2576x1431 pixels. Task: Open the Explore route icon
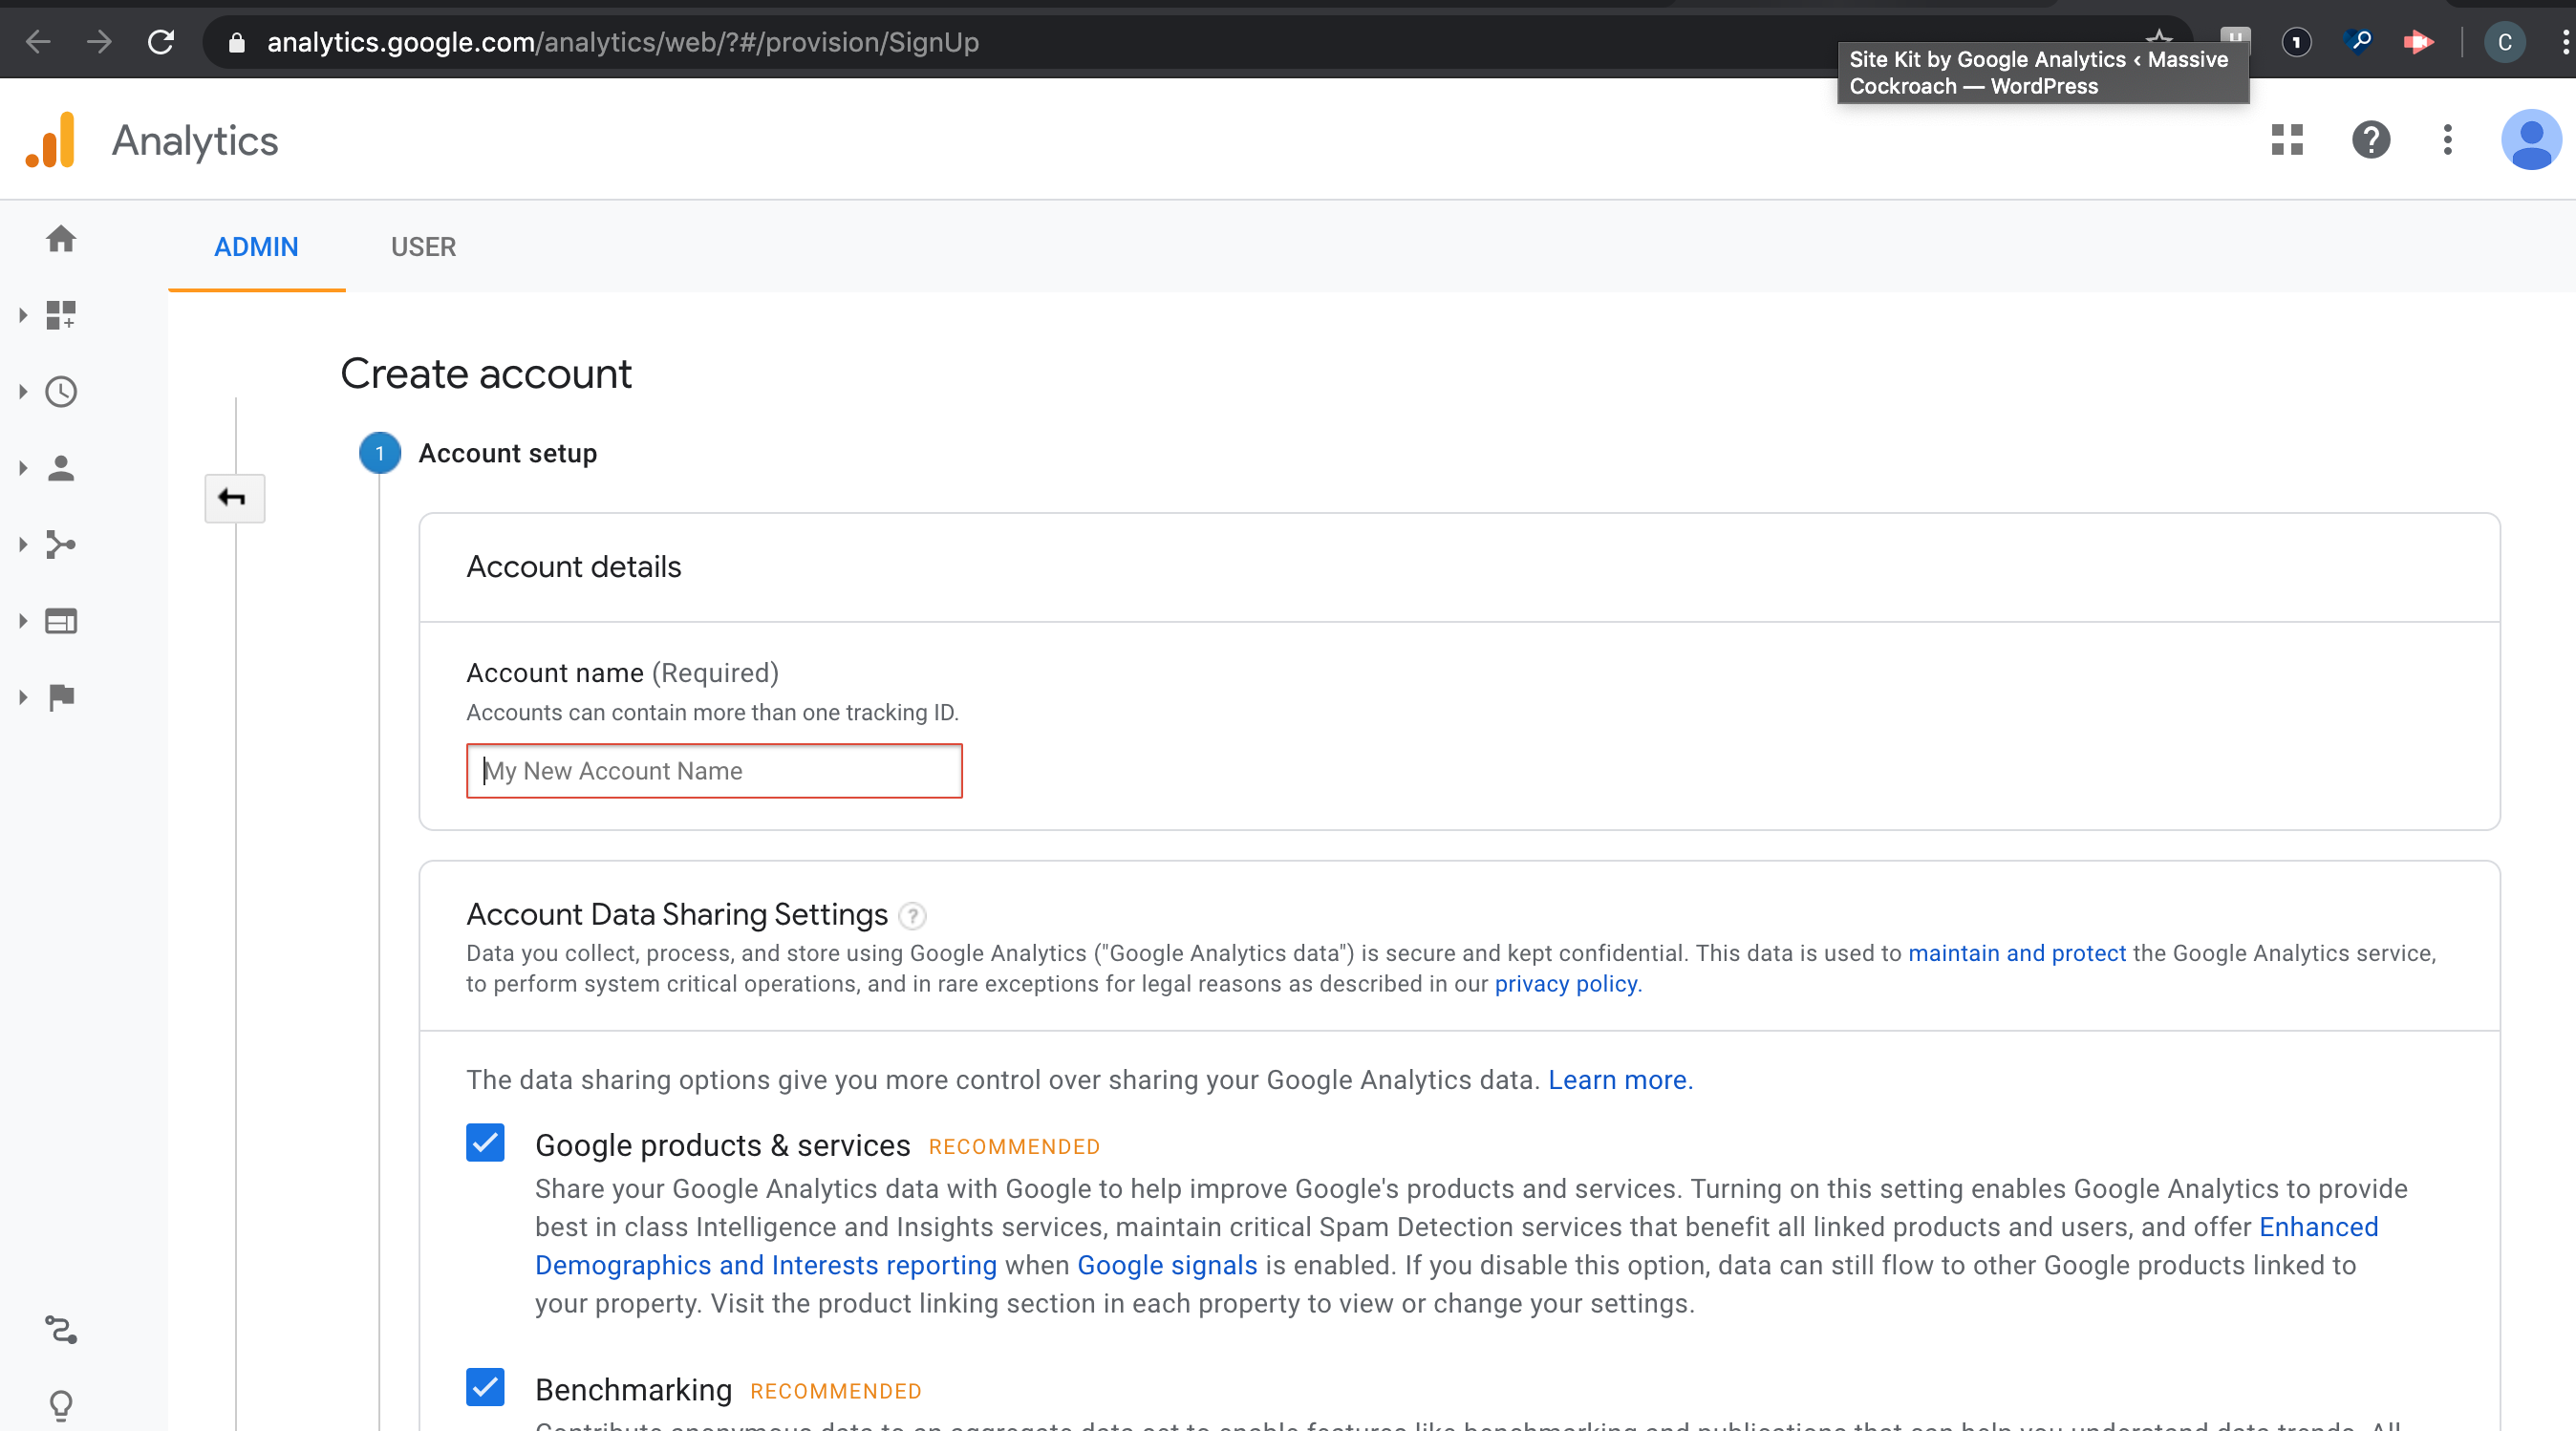pos(62,1331)
